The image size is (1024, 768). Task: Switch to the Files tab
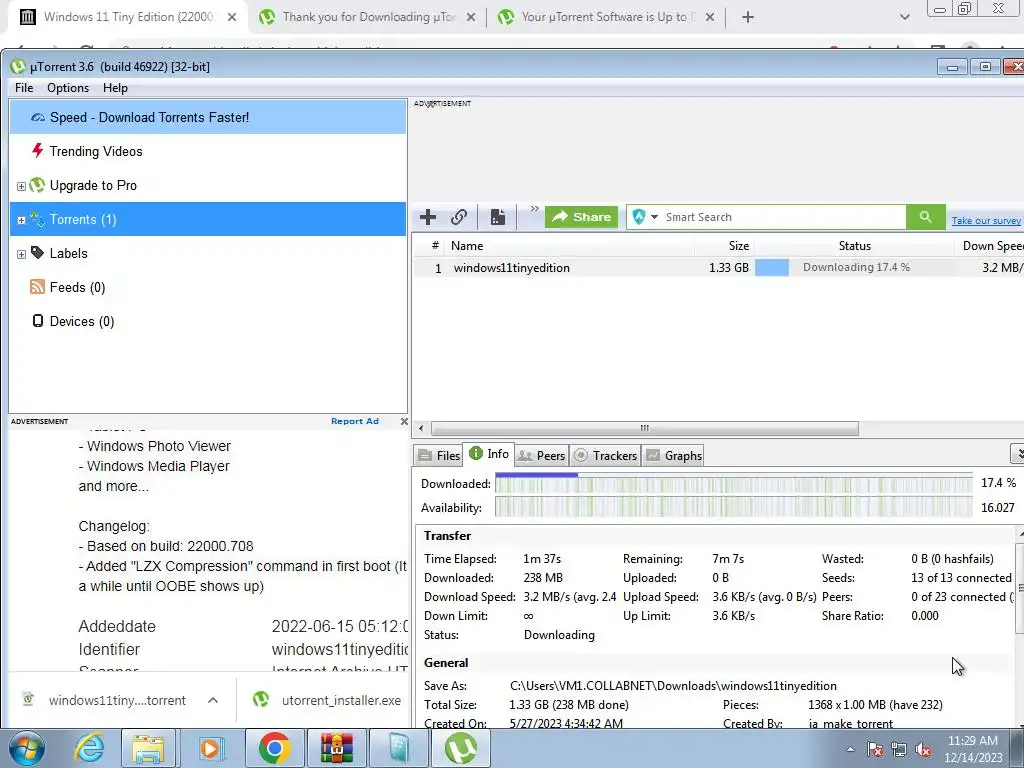click(439, 456)
